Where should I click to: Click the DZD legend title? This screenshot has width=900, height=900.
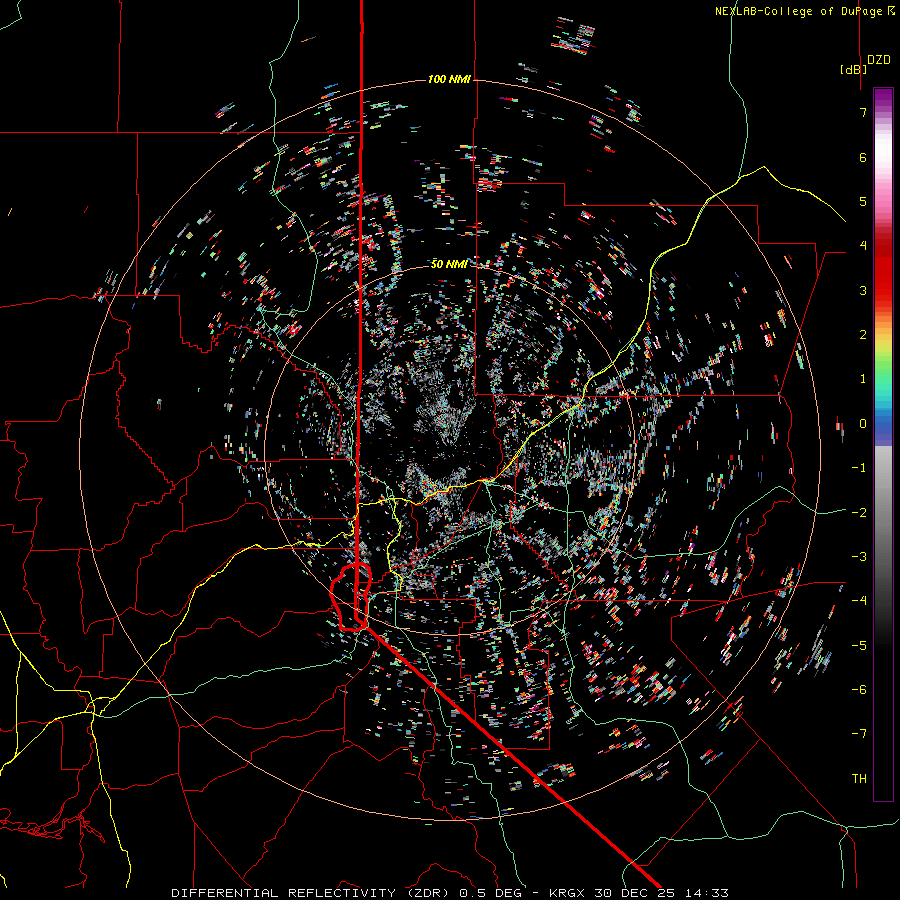(x=879, y=60)
